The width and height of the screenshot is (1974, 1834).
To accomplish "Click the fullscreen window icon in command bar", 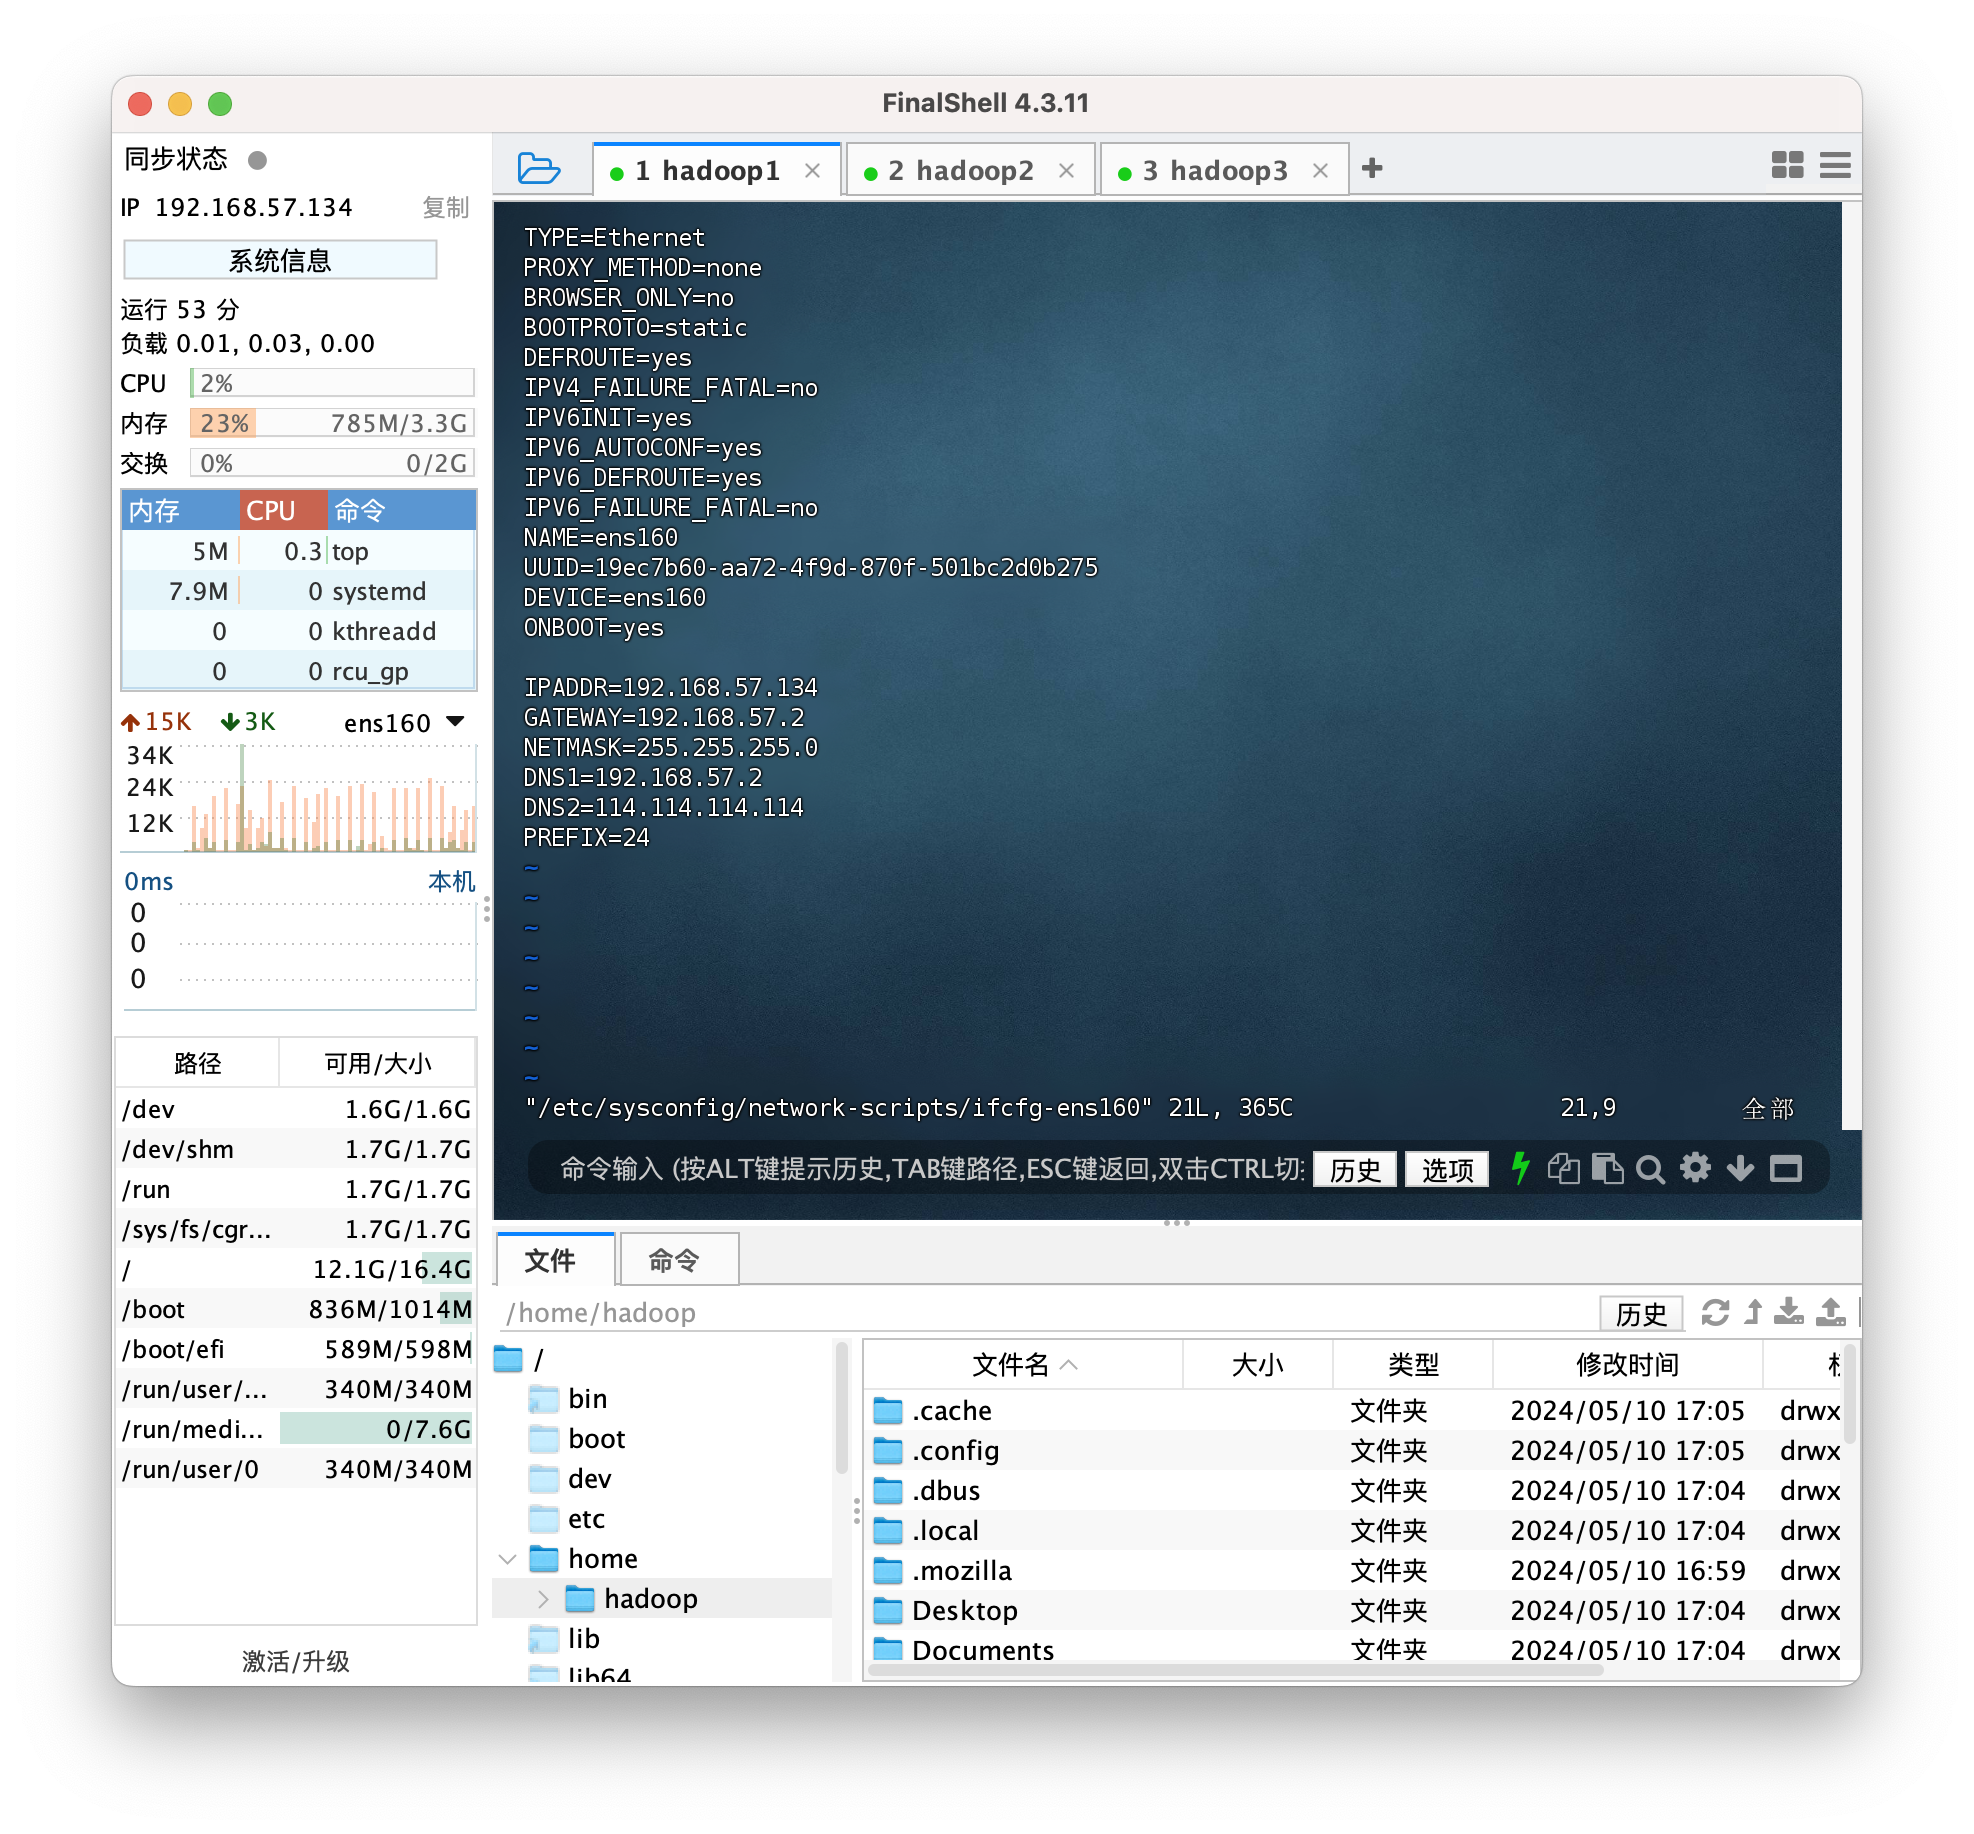I will 1785,1168.
